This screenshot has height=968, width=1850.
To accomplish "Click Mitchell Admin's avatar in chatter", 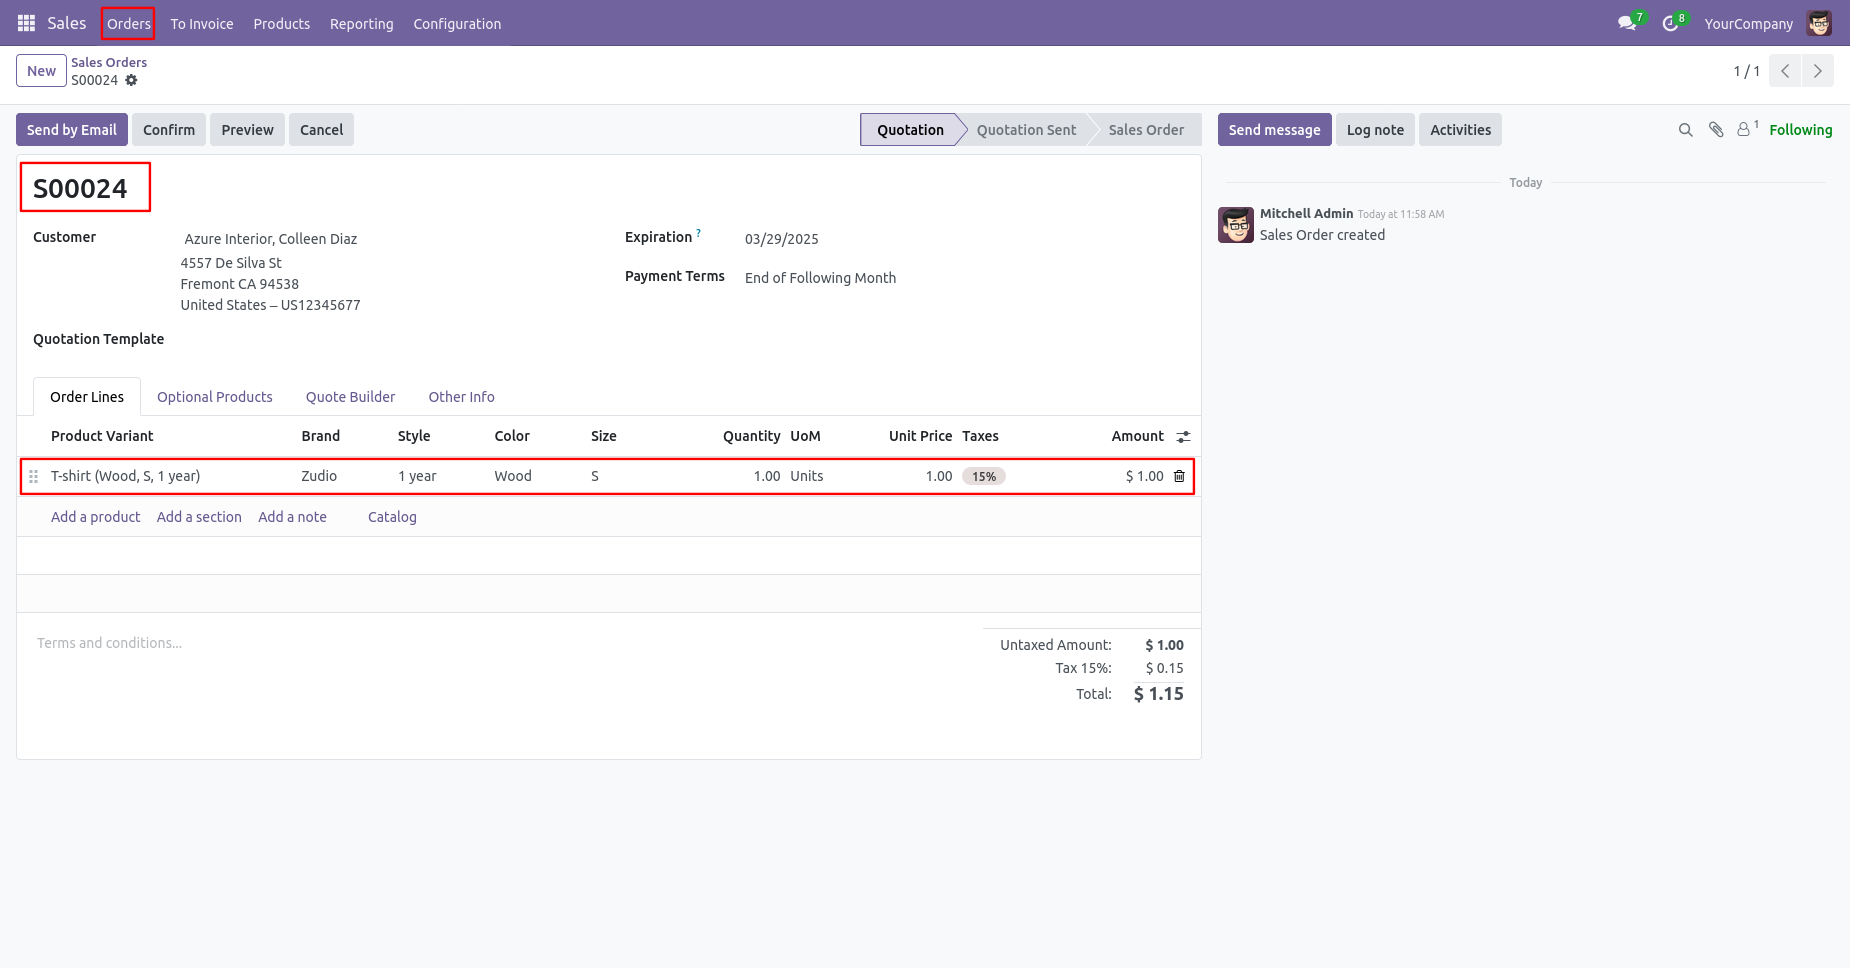I will pyautogui.click(x=1236, y=225).
